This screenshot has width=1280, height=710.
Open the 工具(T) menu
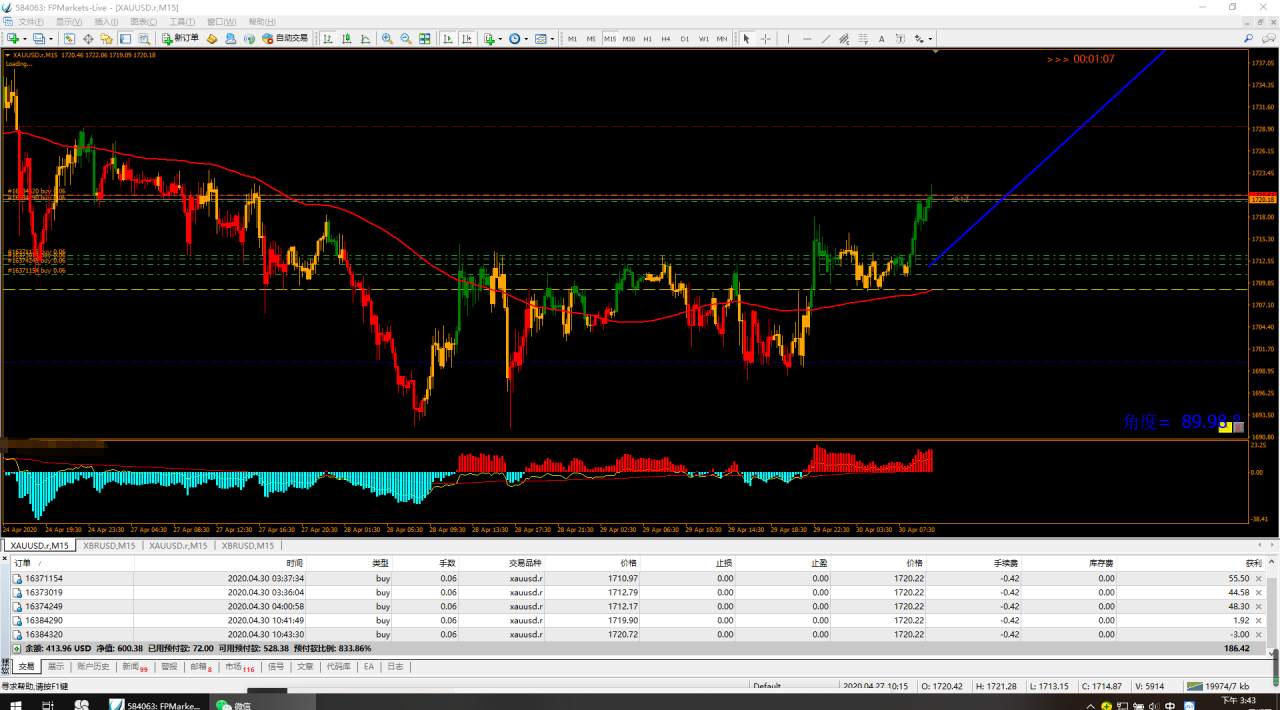(x=181, y=21)
